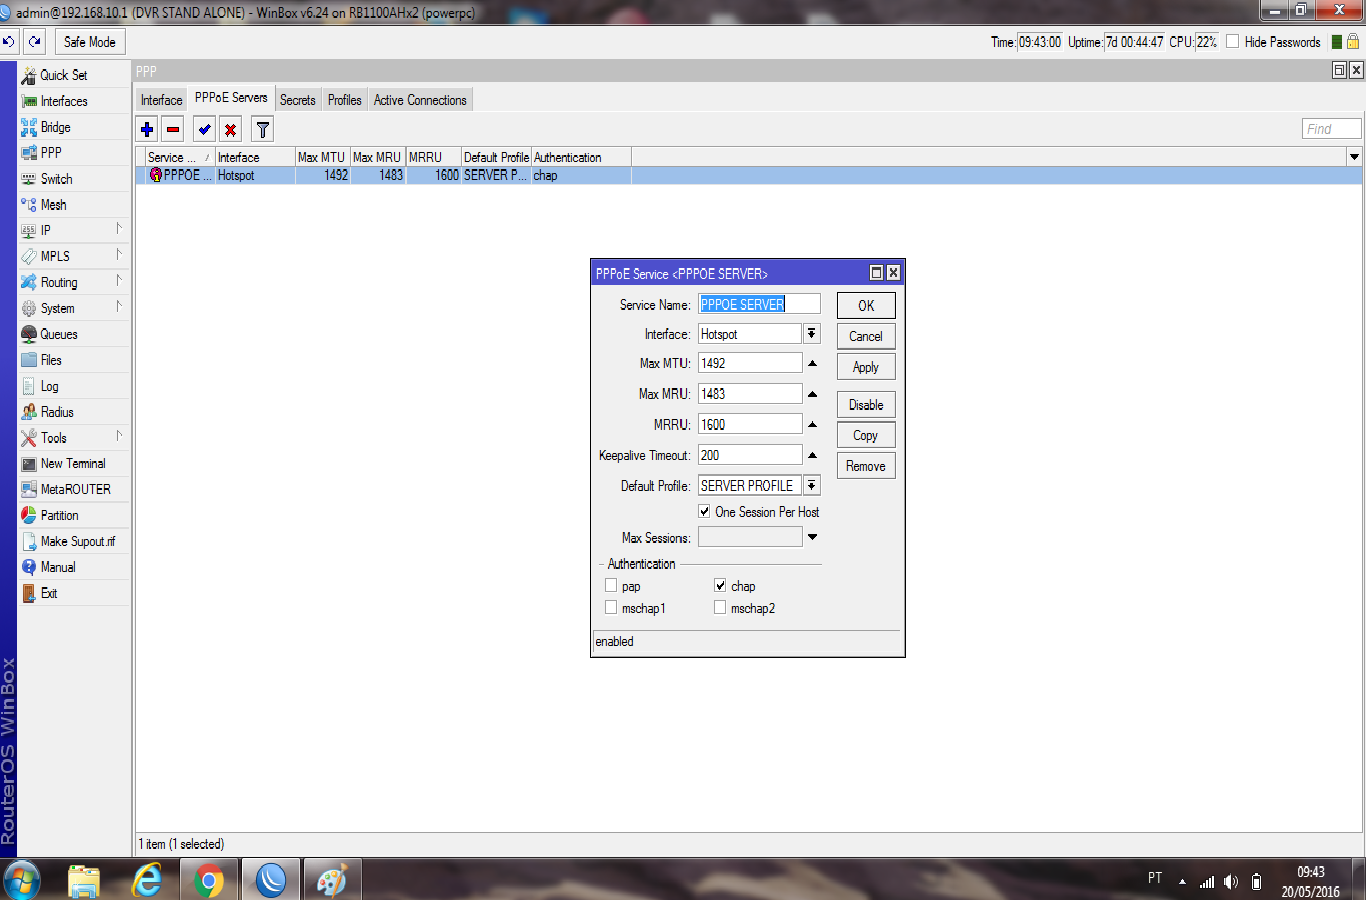Click Exit in the sidebar
This screenshot has width=1366, height=900.
pyautogui.click(x=49, y=593)
